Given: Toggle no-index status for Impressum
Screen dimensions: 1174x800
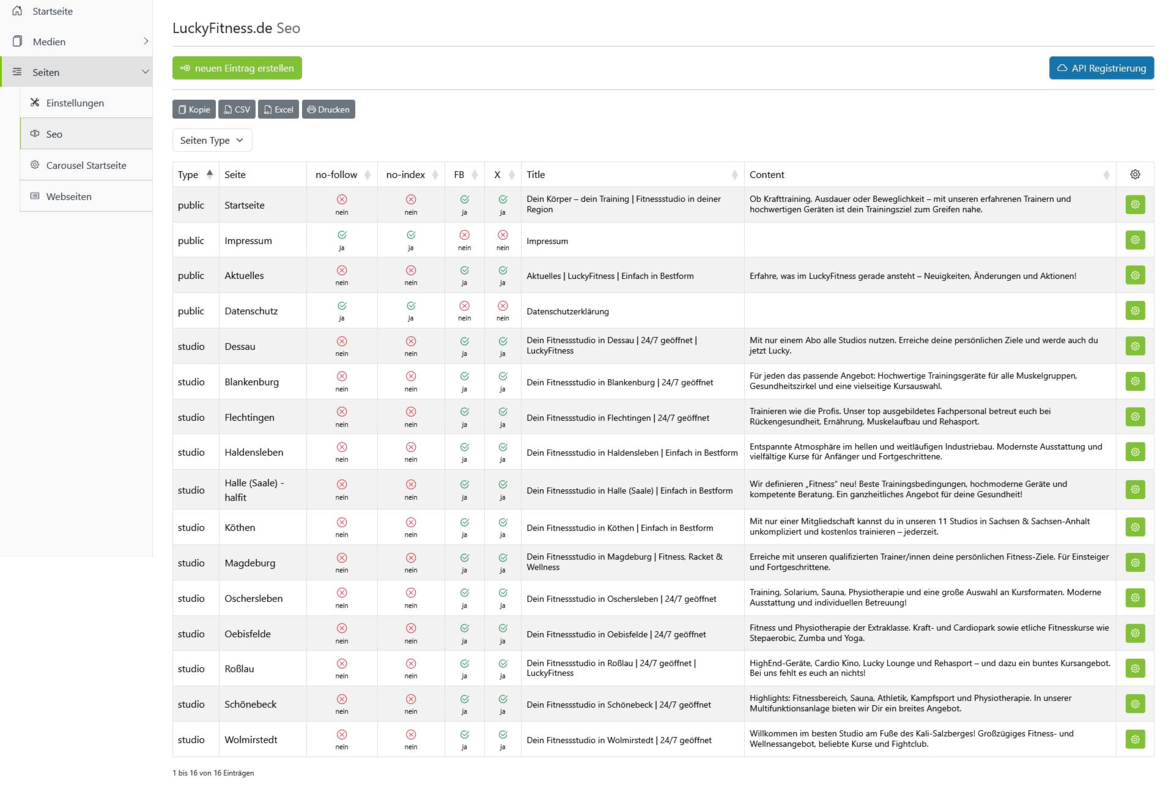Looking at the screenshot, I should pos(410,235).
